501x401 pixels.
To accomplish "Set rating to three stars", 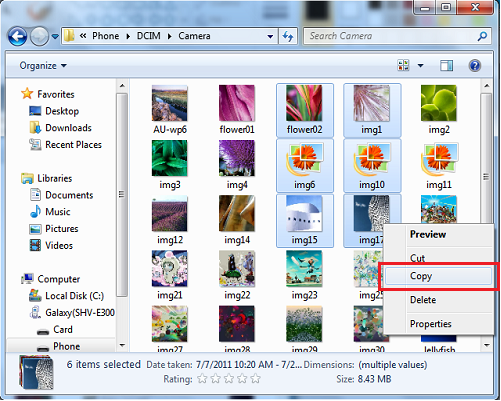I will (x=229, y=378).
